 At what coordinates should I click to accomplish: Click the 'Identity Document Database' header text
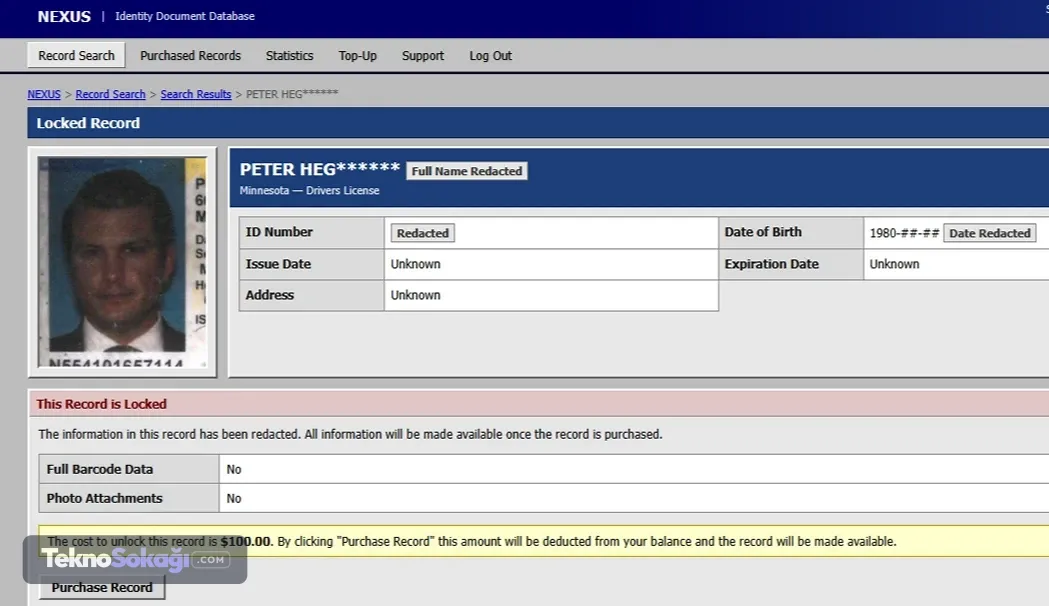pyautogui.click(x=185, y=16)
